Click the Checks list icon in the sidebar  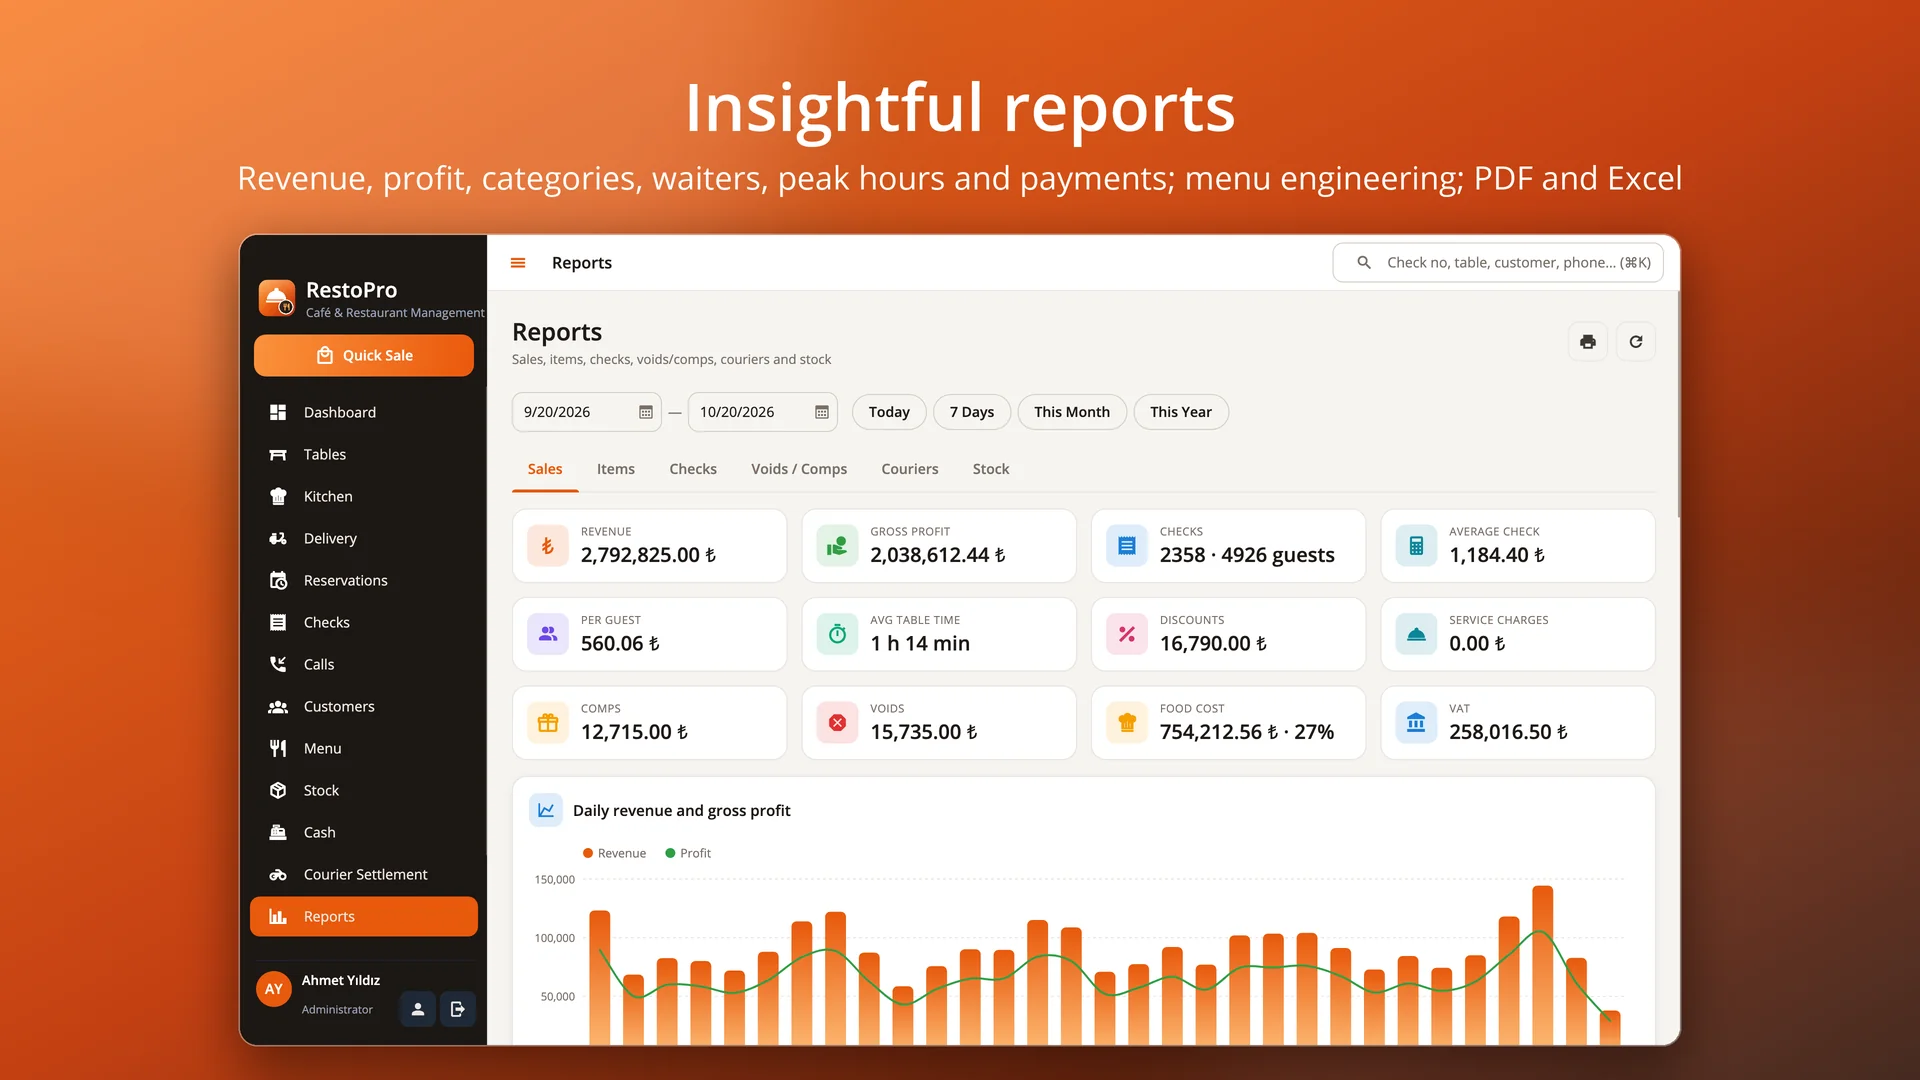coord(278,622)
